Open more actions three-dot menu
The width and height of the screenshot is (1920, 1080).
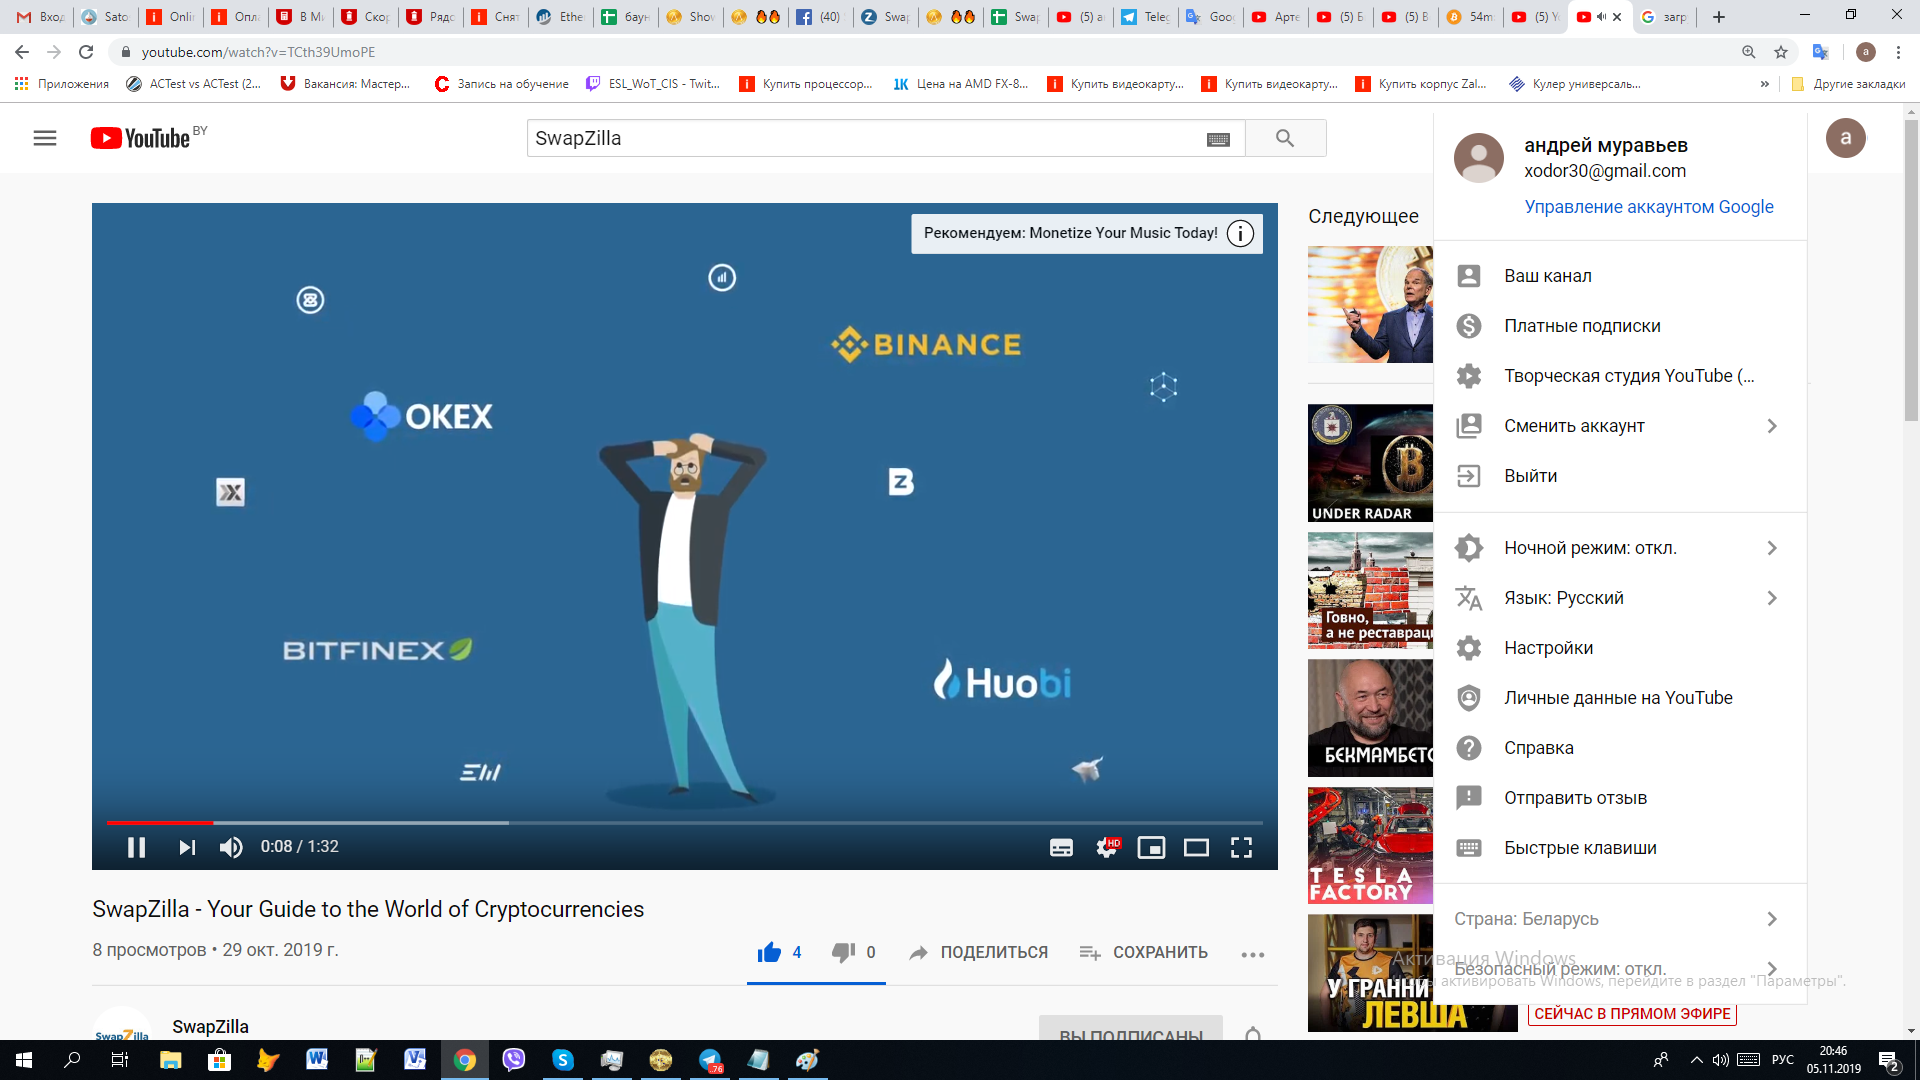1253,954
